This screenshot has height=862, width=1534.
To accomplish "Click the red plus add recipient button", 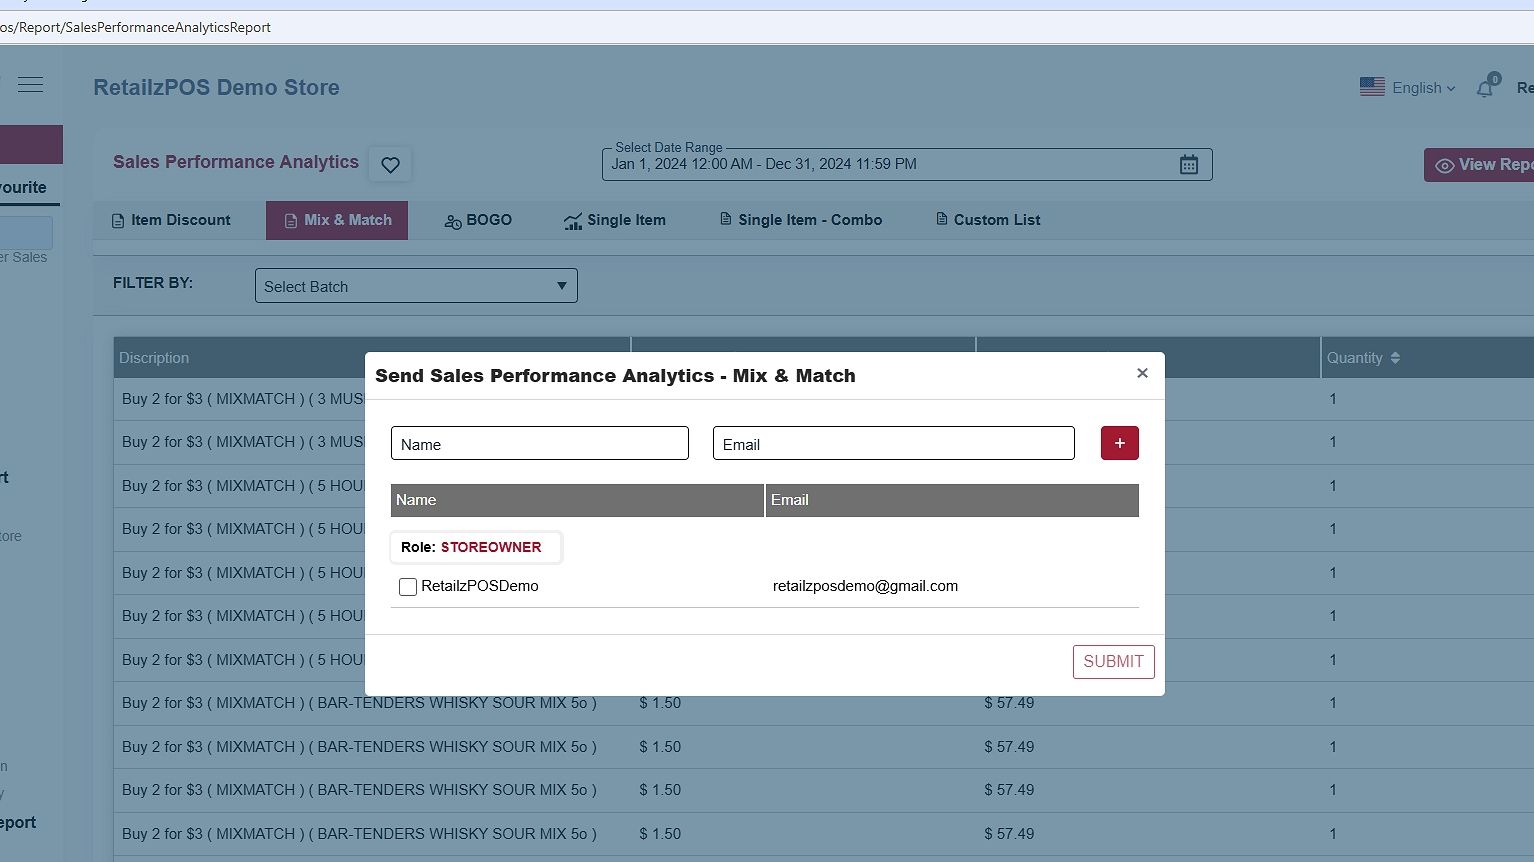I will point(1119,443).
